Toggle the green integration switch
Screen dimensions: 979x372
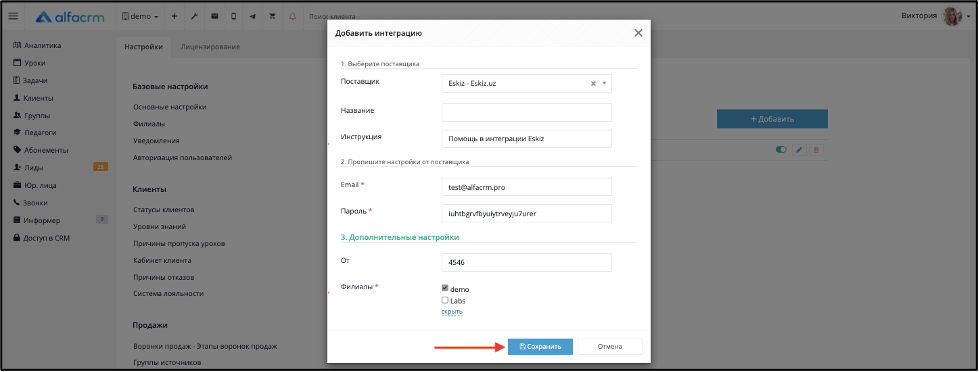coord(781,150)
